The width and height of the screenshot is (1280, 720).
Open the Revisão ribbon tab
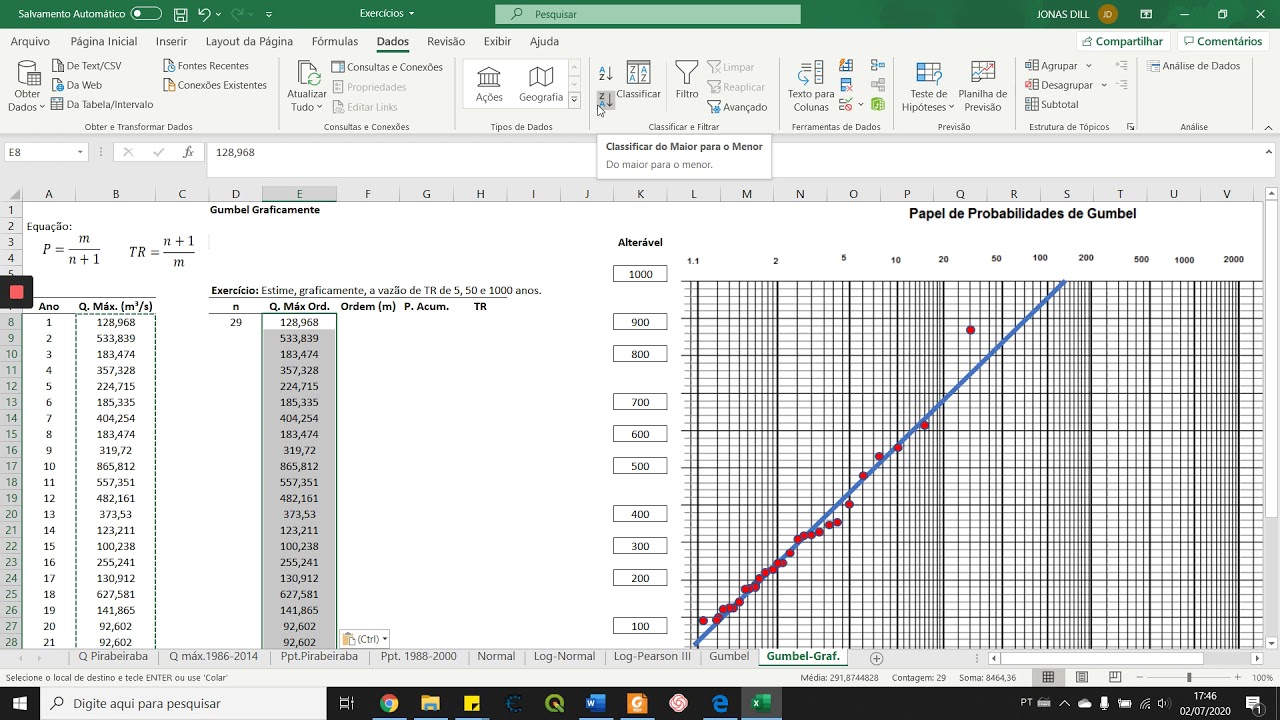point(446,41)
